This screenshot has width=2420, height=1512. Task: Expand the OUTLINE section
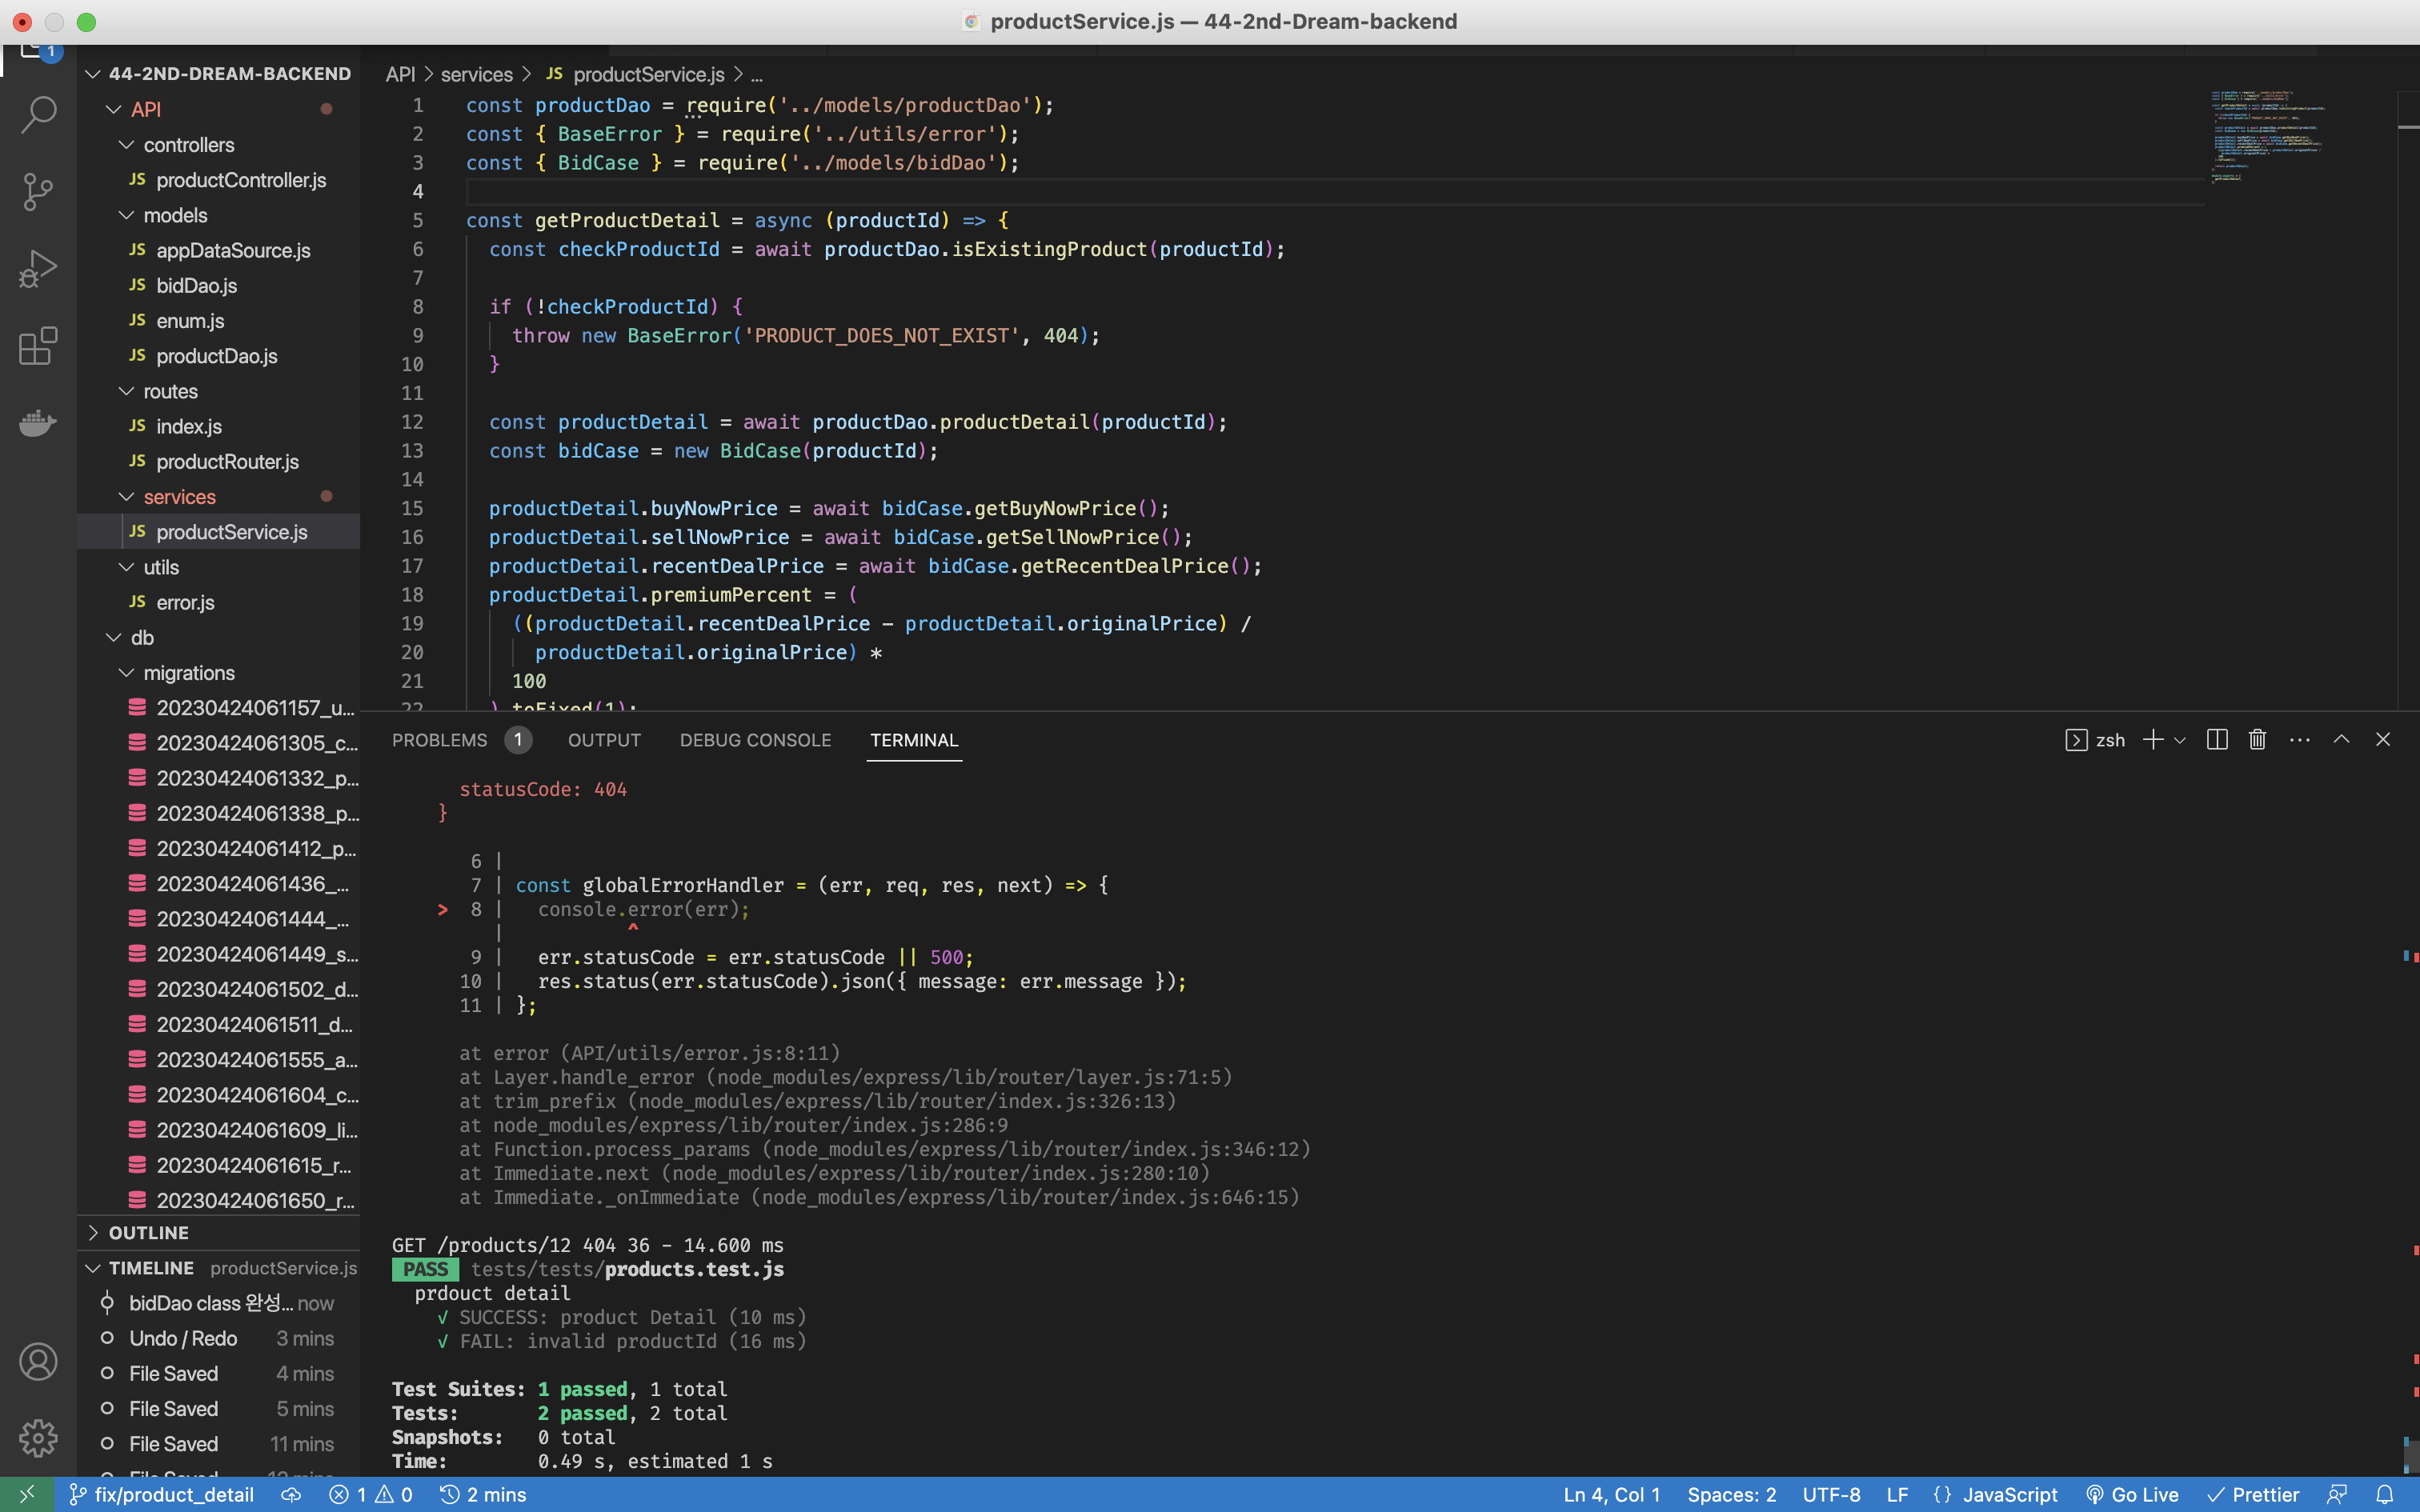(x=148, y=1232)
